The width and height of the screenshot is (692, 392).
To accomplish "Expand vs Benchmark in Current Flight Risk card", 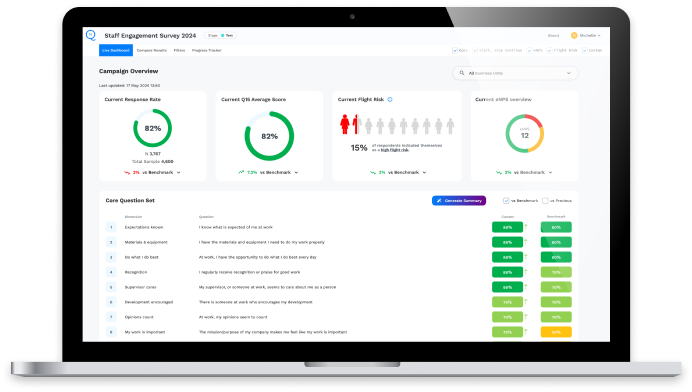I will pyautogui.click(x=424, y=173).
